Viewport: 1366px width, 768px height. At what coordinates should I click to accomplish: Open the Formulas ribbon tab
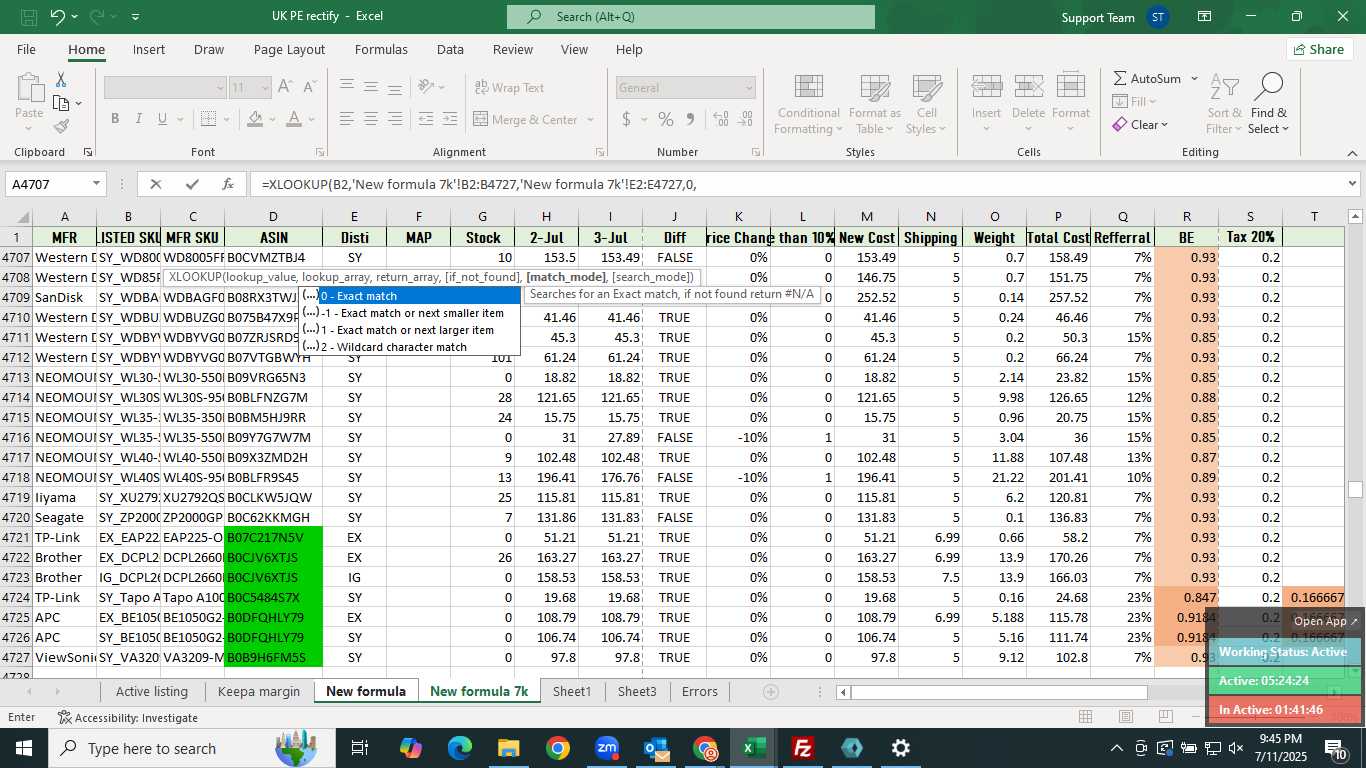(x=381, y=50)
